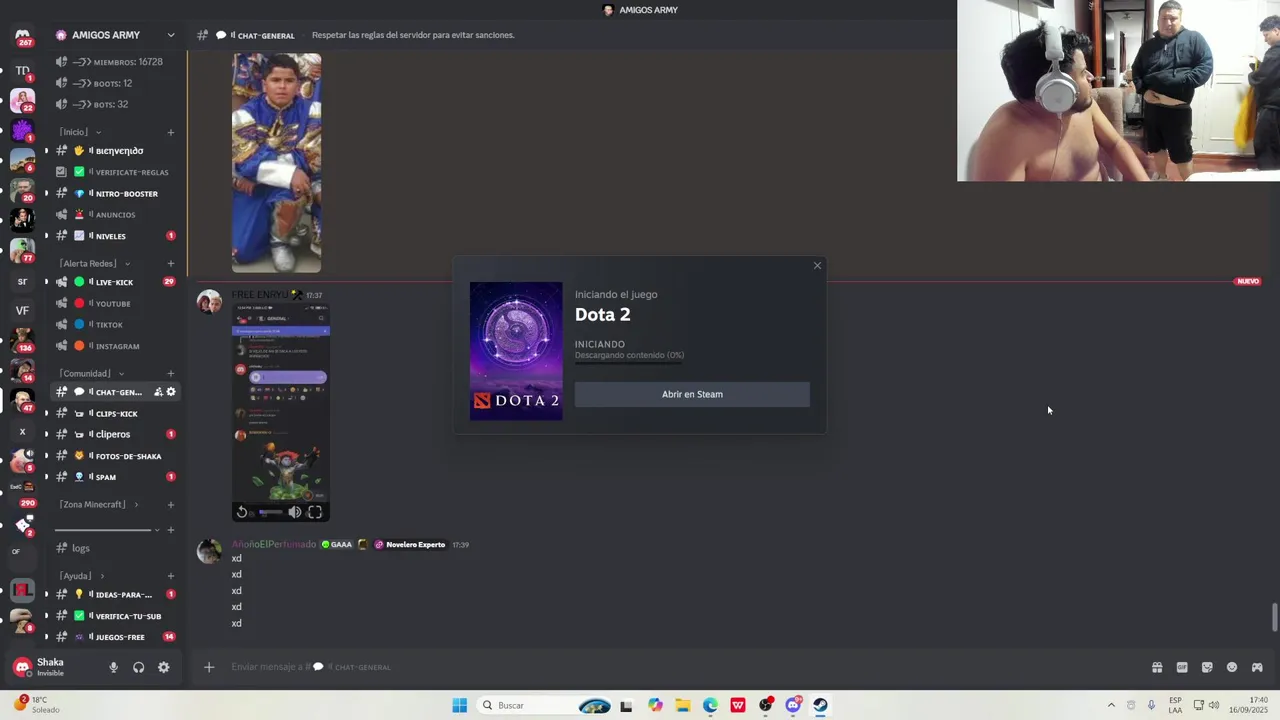
Task: Open the live-kick channel
Action: coord(116,282)
